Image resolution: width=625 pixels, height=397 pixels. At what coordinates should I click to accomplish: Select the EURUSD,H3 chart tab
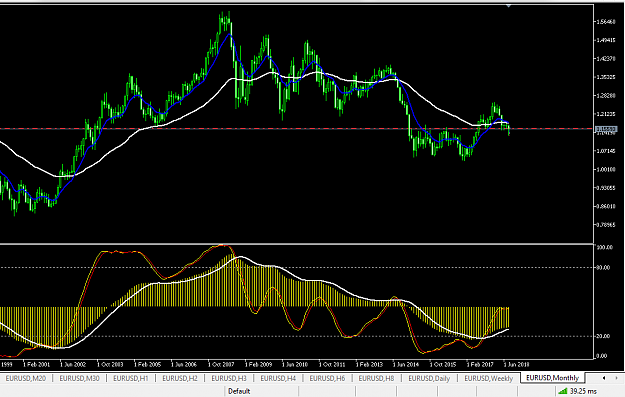pyautogui.click(x=229, y=378)
